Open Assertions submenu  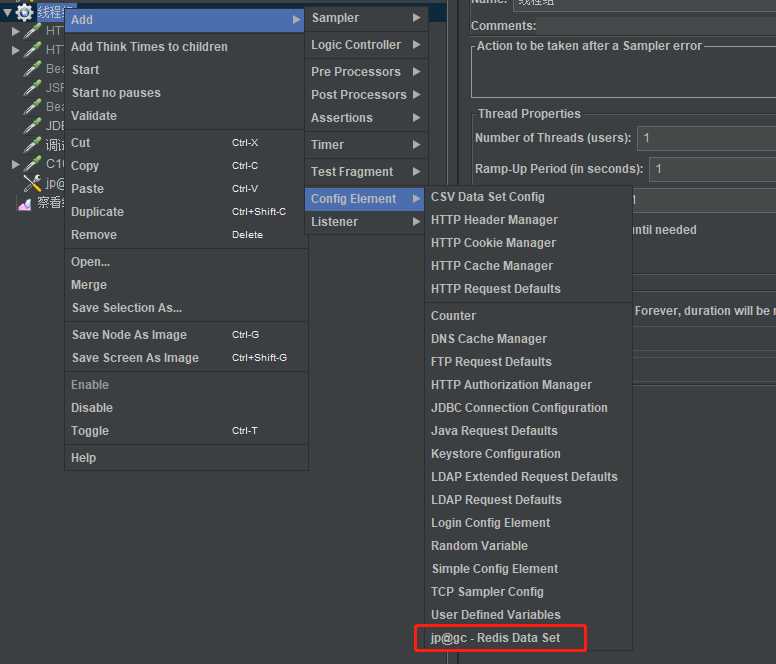coord(365,118)
